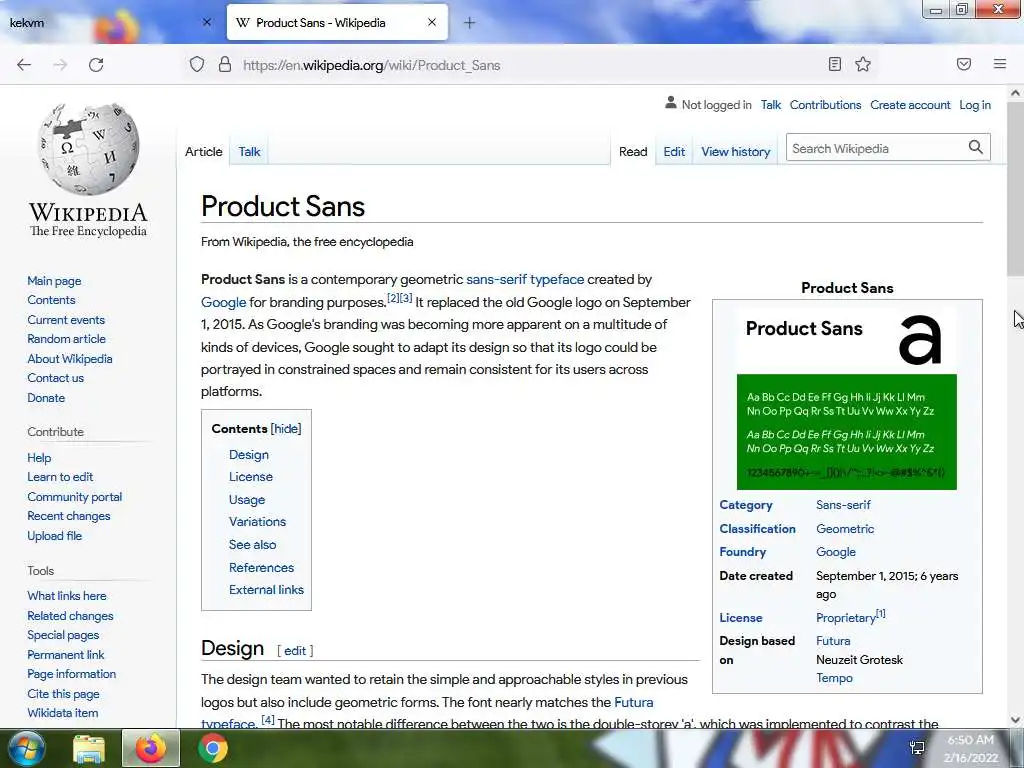Open Tempo link in infobox
This screenshot has height=768, width=1024.
pyautogui.click(x=834, y=678)
